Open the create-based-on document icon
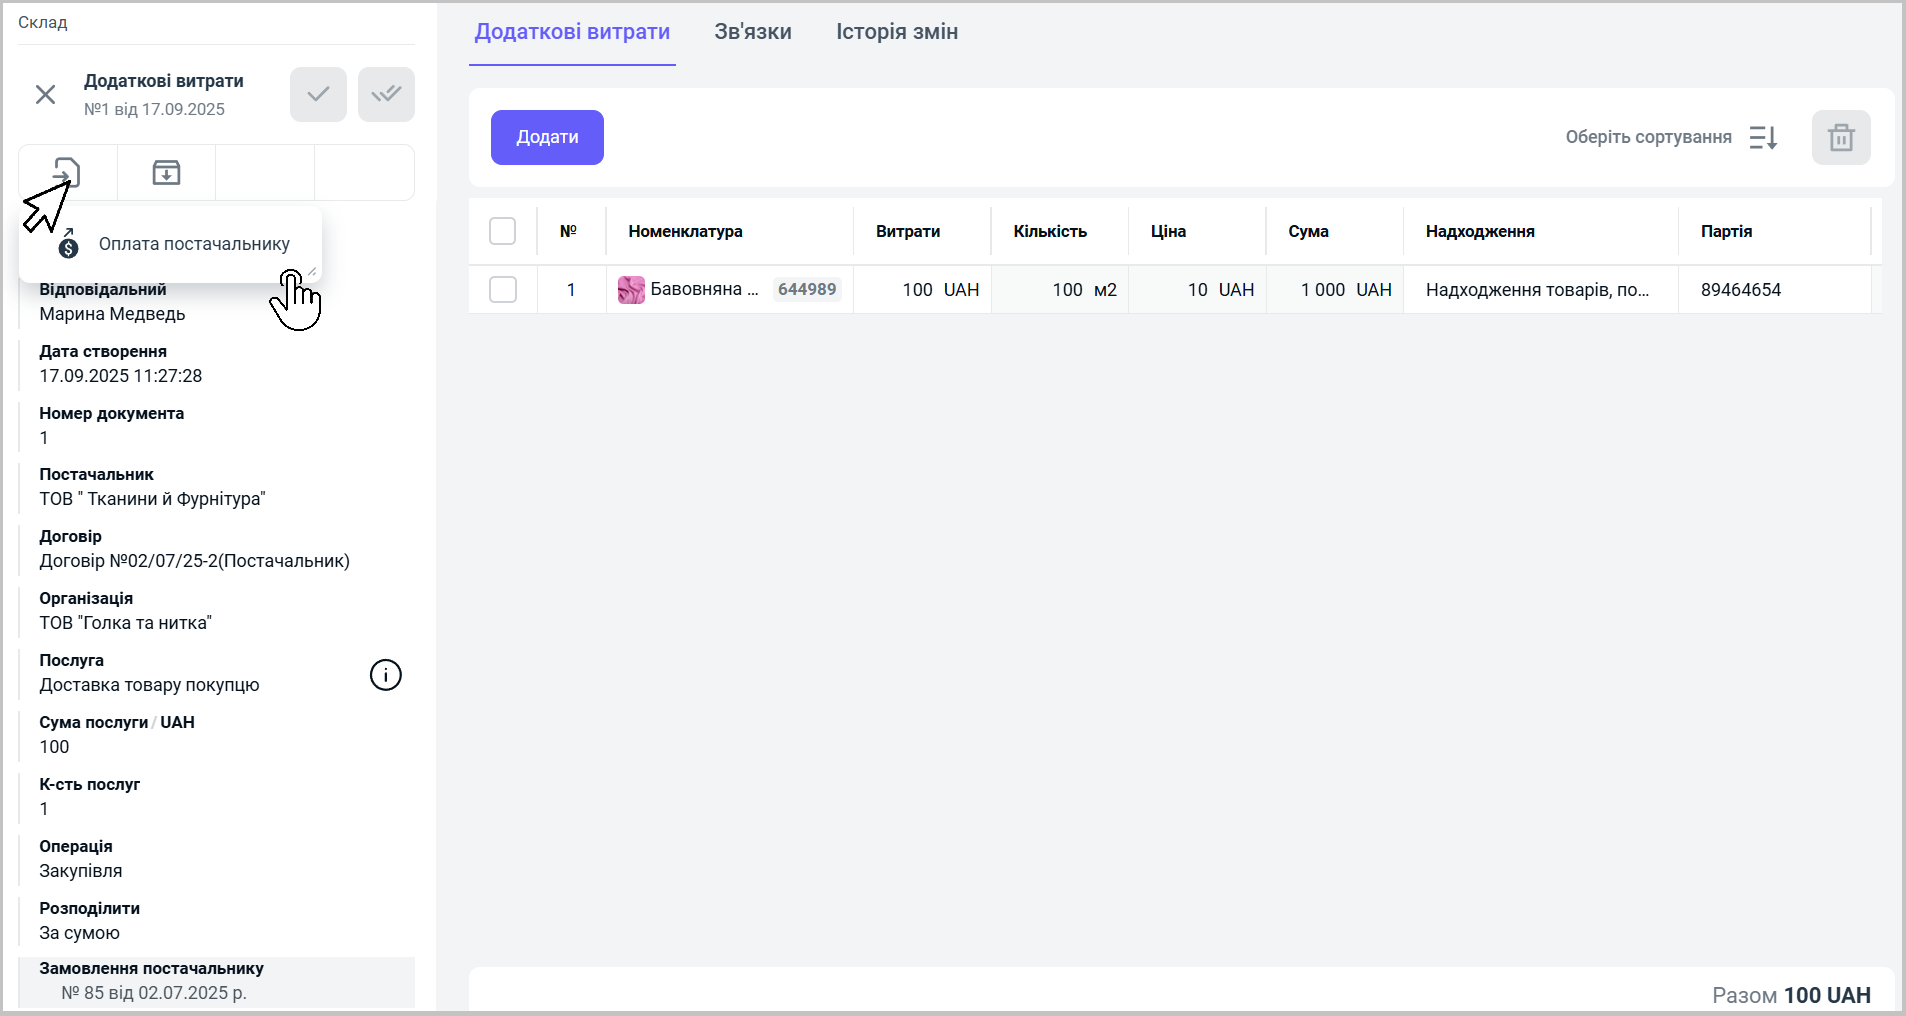Screen dimensions: 1906x1016 click(67, 173)
